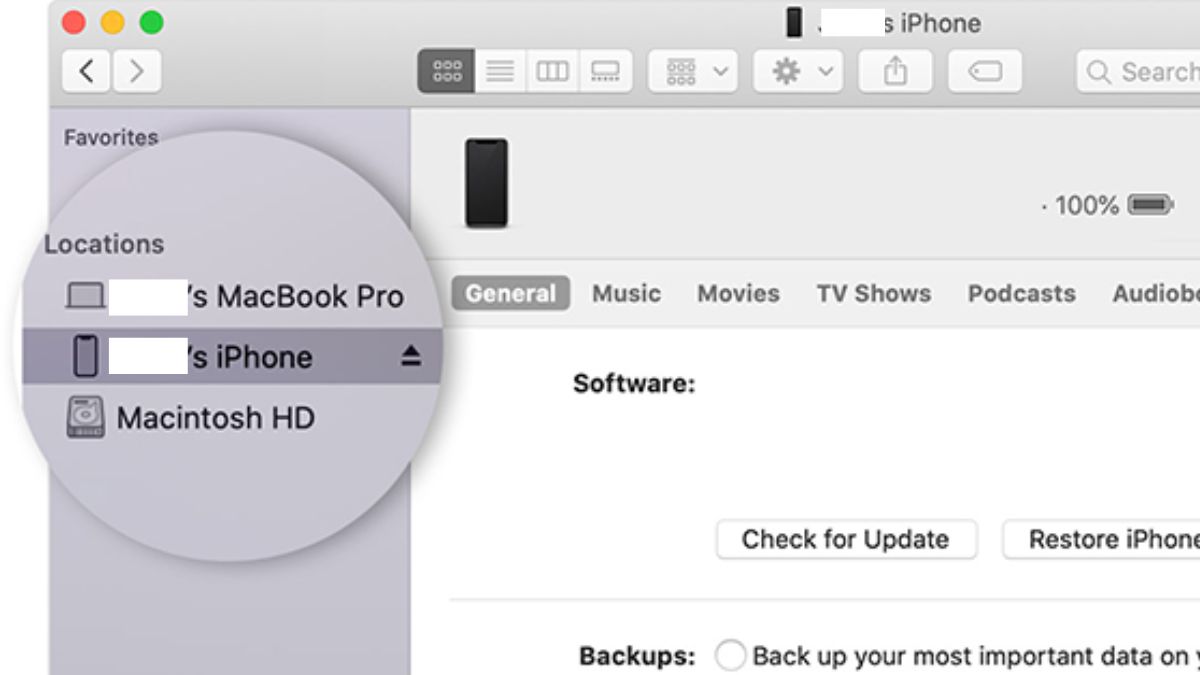Screen dimensions: 1200x675
Task: Click into the Search field
Action: tap(1138, 71)
